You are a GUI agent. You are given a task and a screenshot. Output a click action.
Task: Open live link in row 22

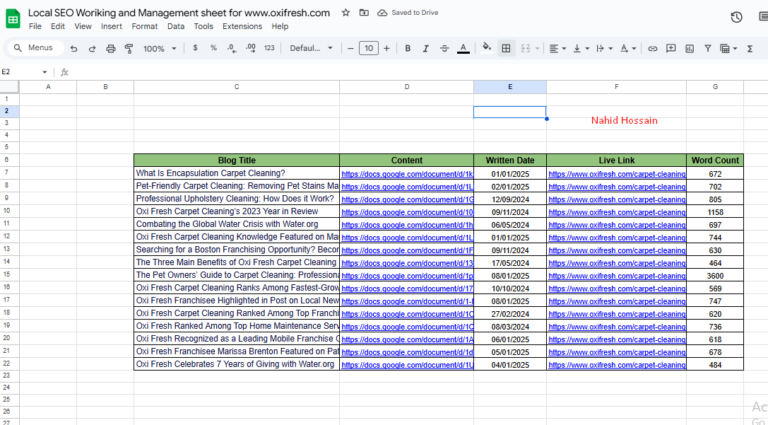pyautogui.click(x=617, y=365)
